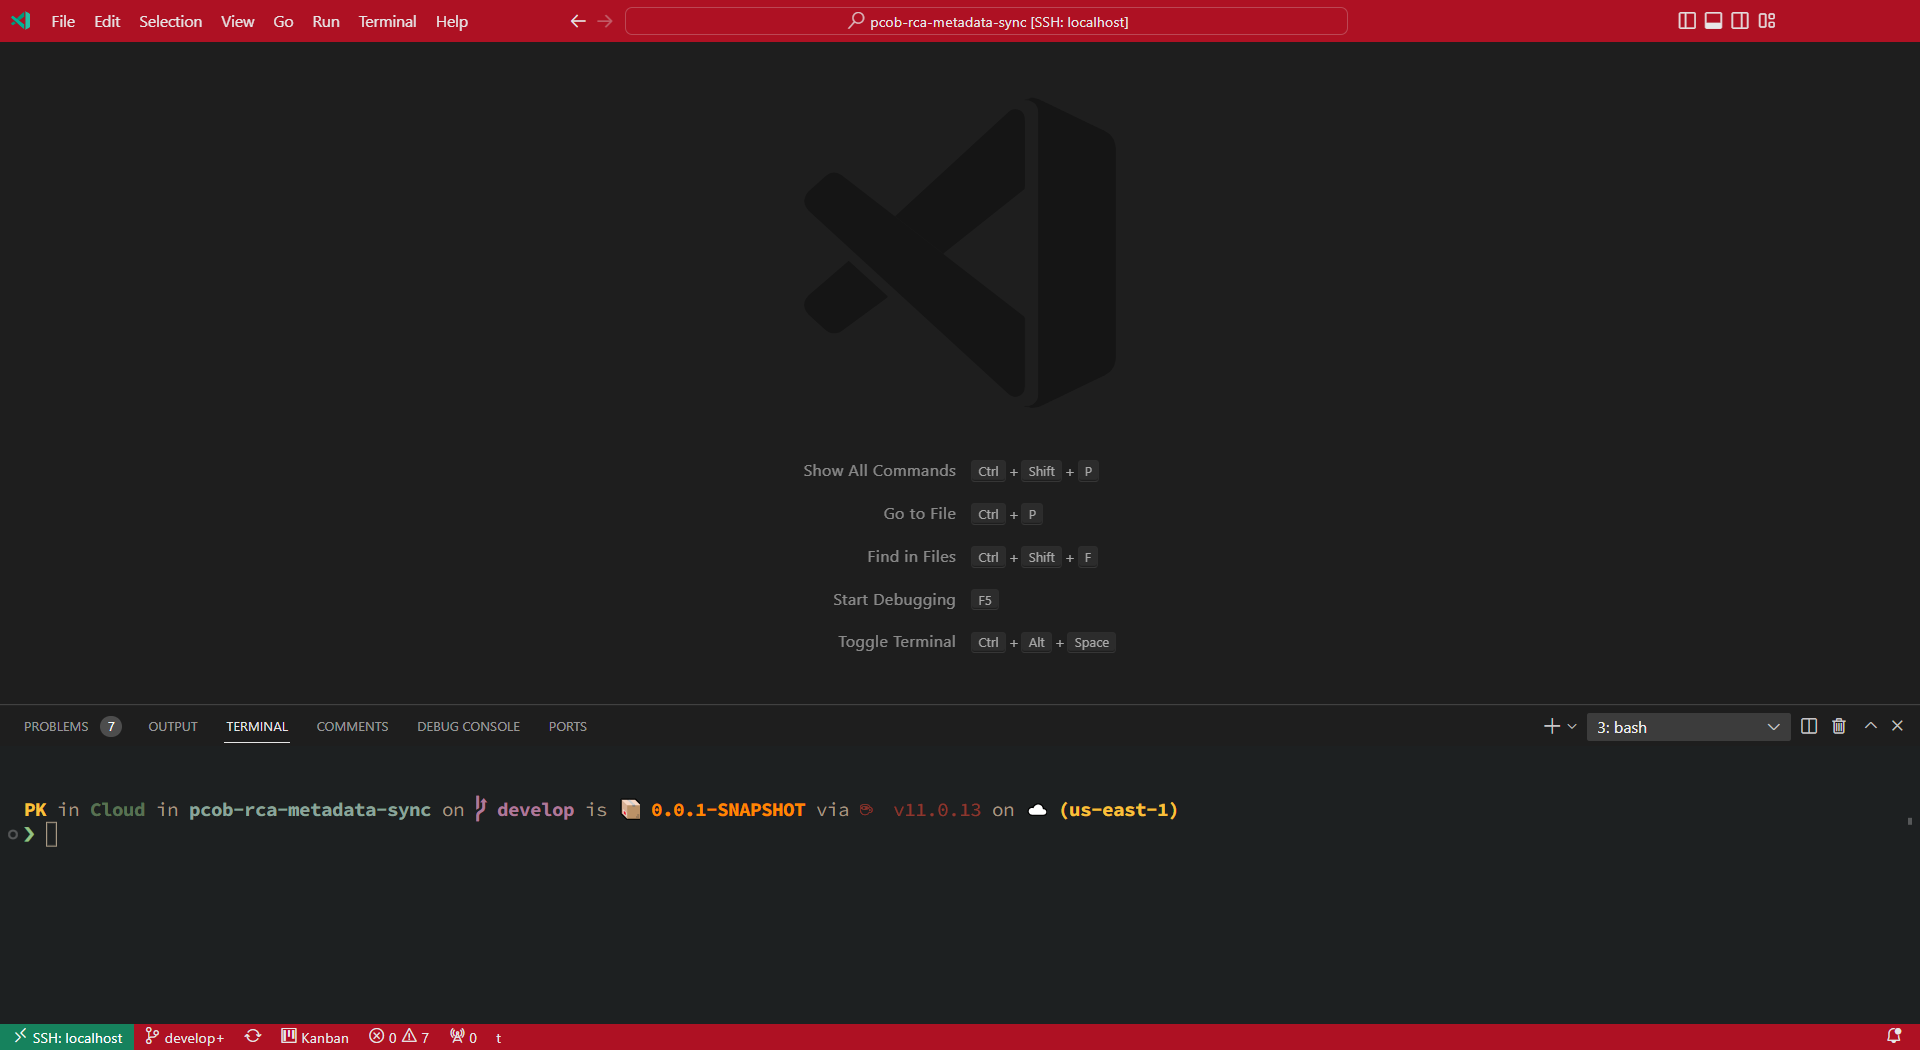
Task: Click the develop+ branch in status bar
Action: (185, 1037)
